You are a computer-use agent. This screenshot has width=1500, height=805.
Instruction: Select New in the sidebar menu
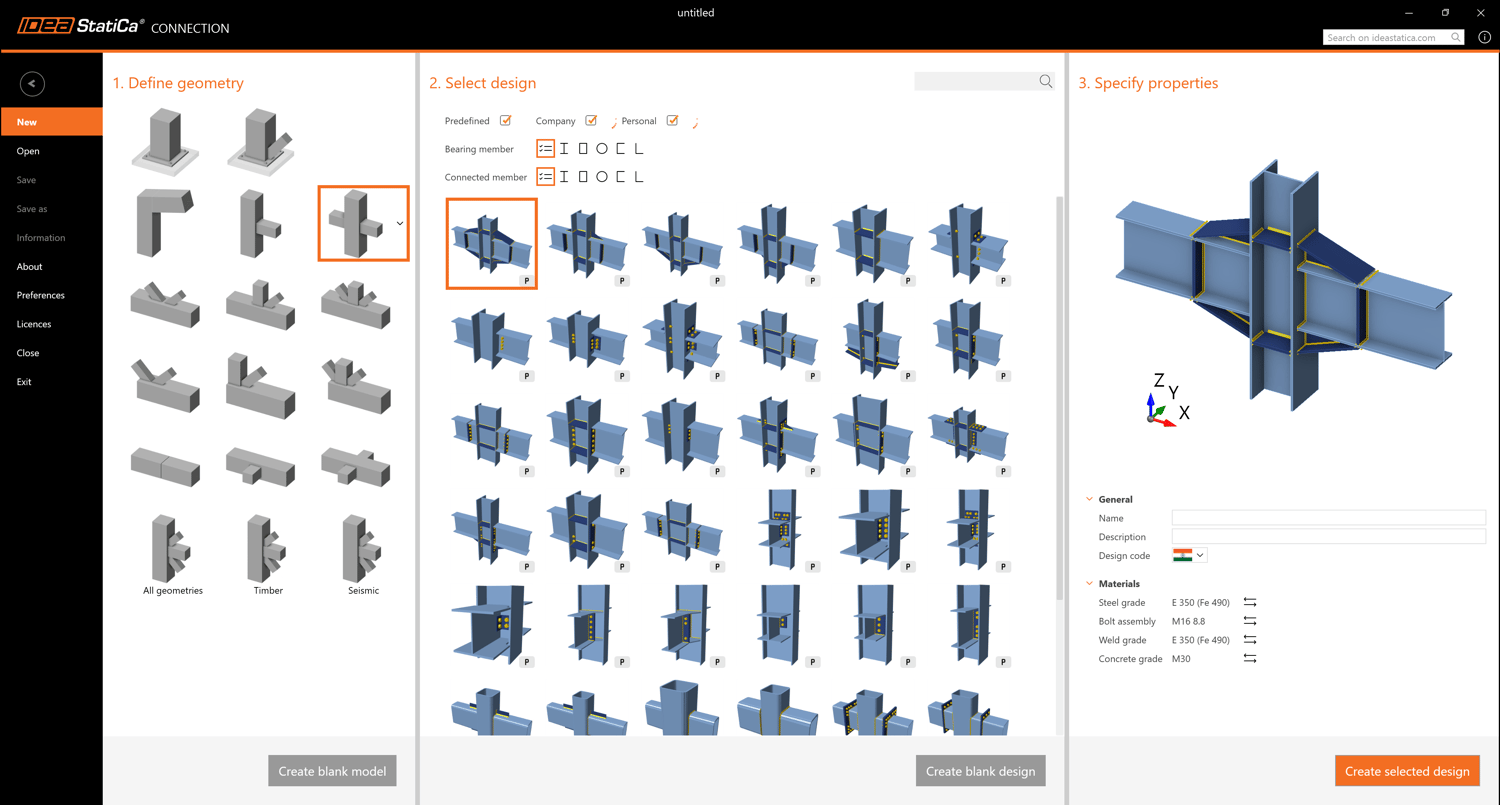[x=51, y=122]
